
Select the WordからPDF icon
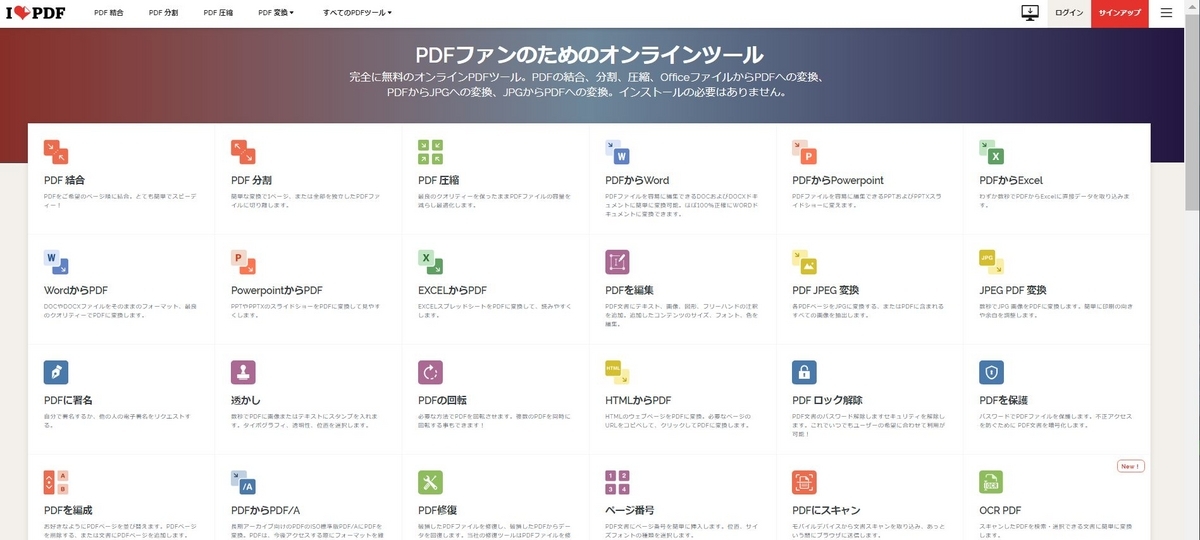(x=56, y=262)
